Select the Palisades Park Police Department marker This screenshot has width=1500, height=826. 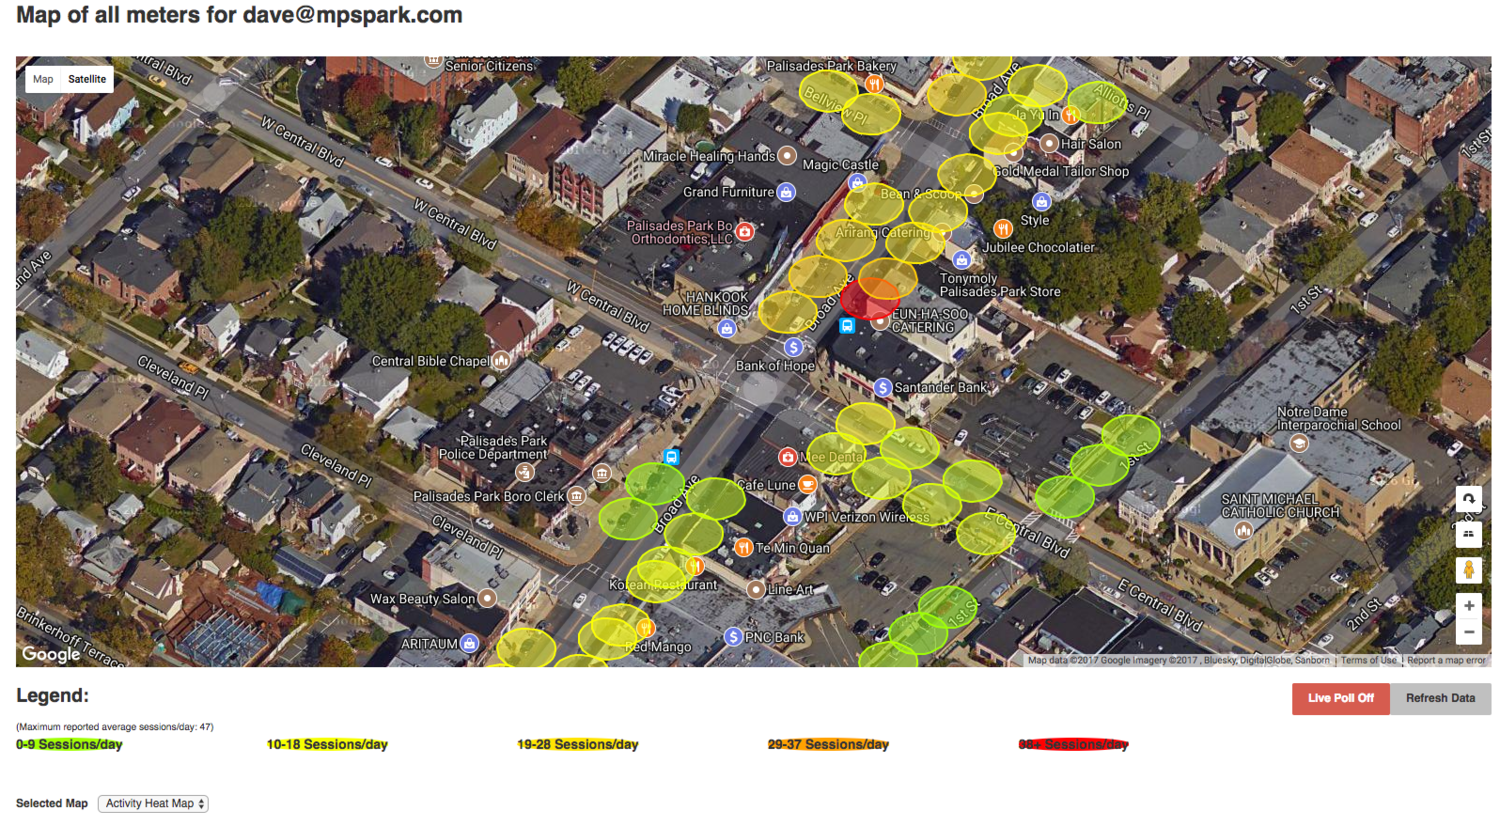[524, 472]
